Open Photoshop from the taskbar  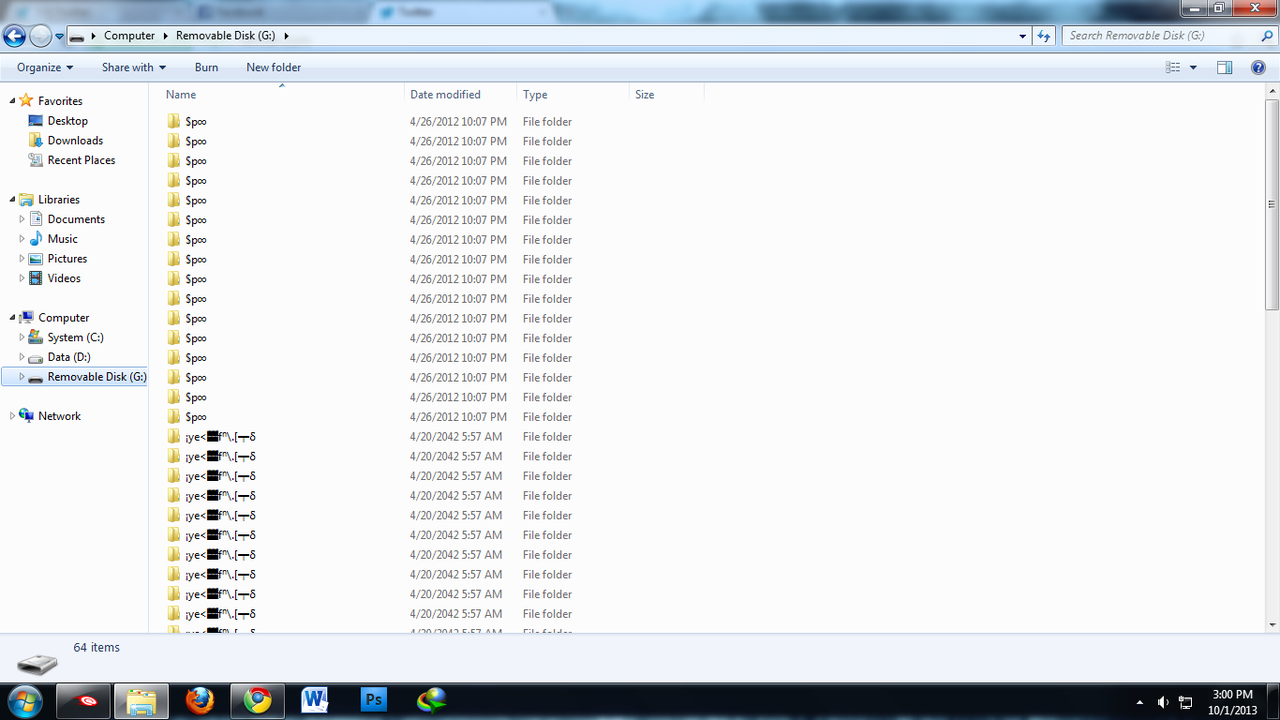coord(373,701)
